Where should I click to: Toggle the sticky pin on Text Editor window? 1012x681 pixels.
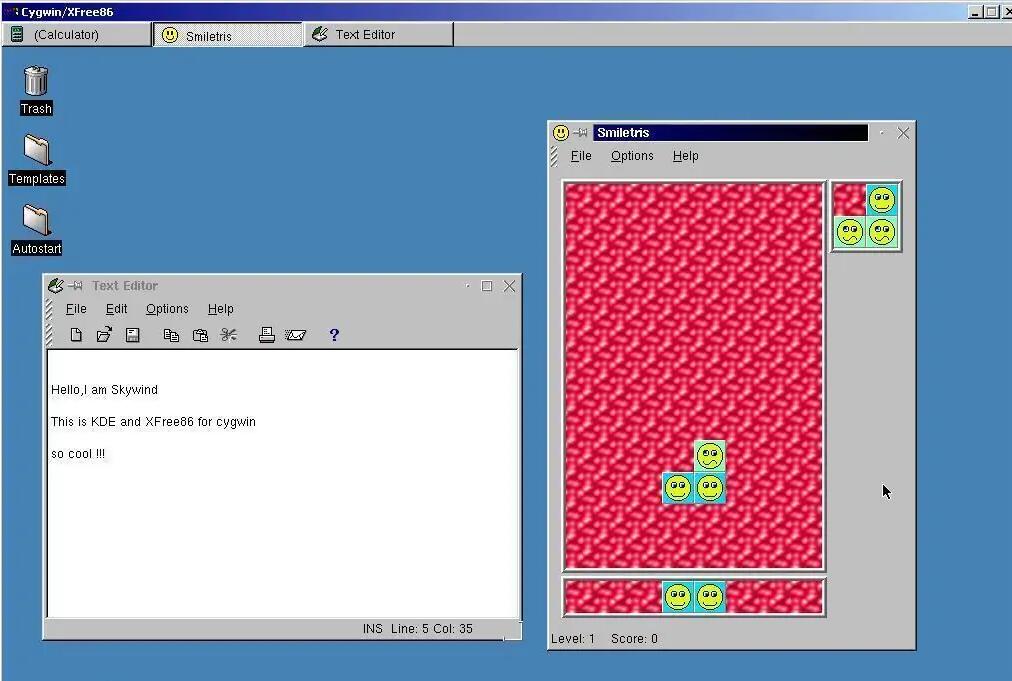(x=76, y=286)
